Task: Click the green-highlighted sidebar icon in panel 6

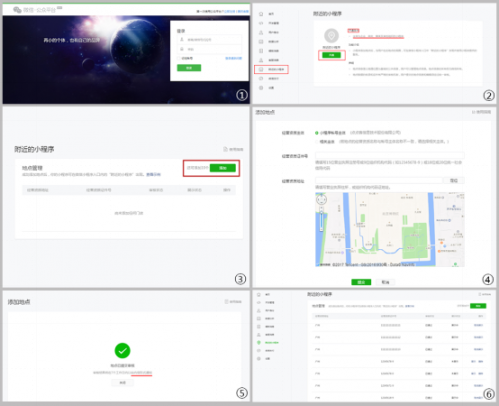Action: click(x=259, y=343)
